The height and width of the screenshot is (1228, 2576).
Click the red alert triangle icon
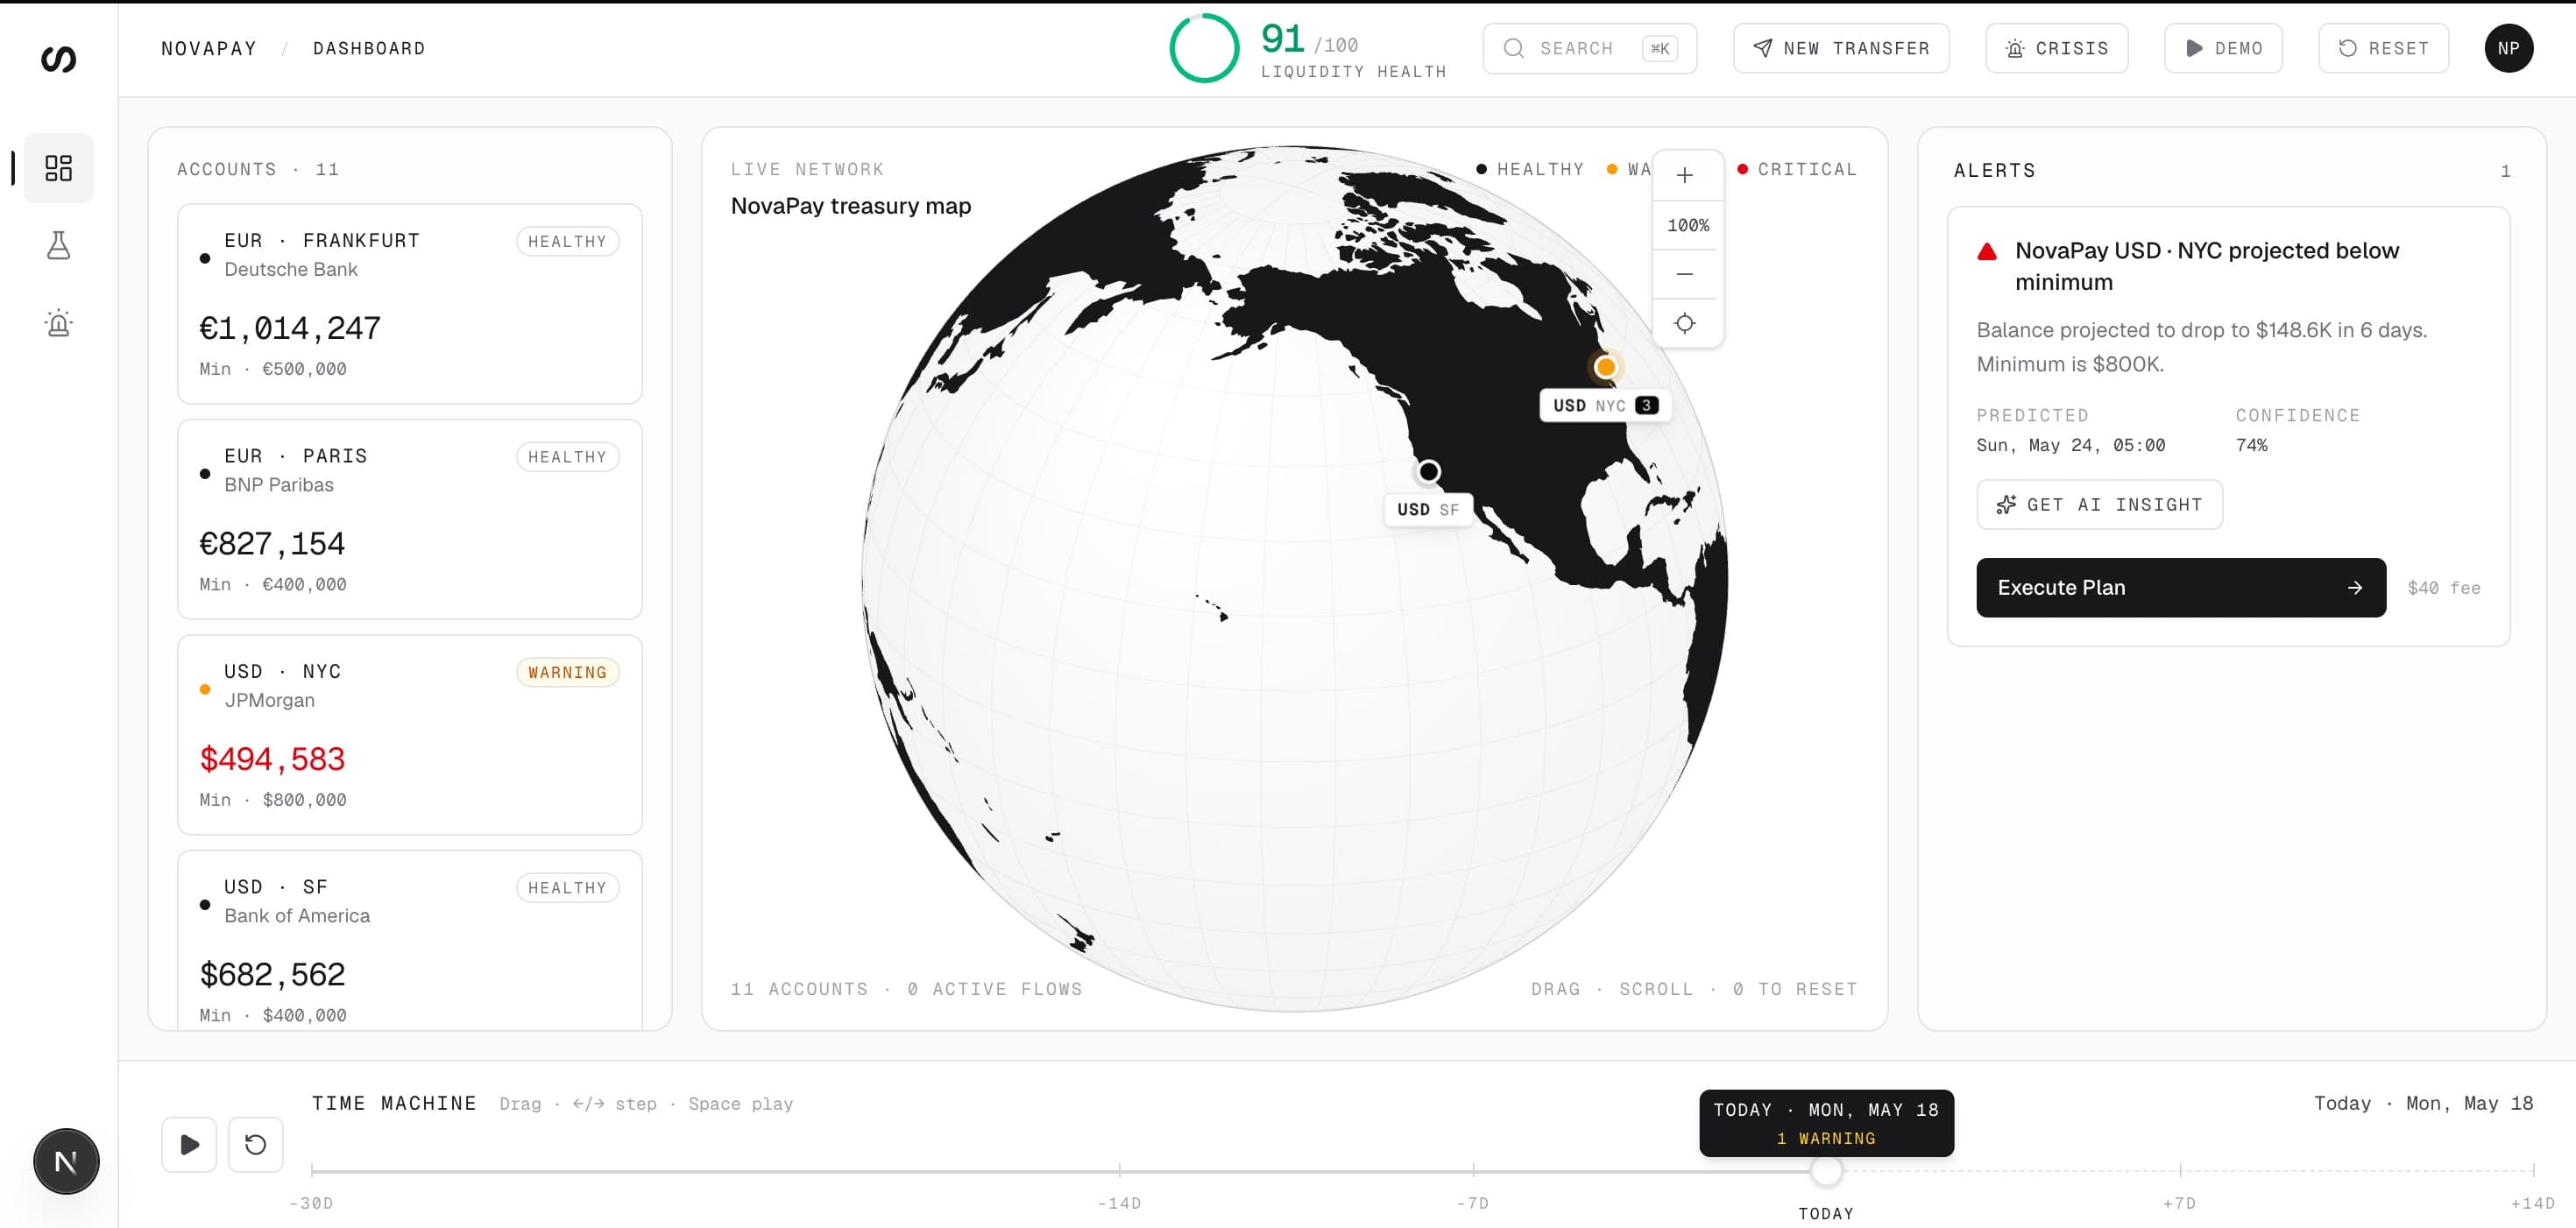click(x=1987, y=252)
